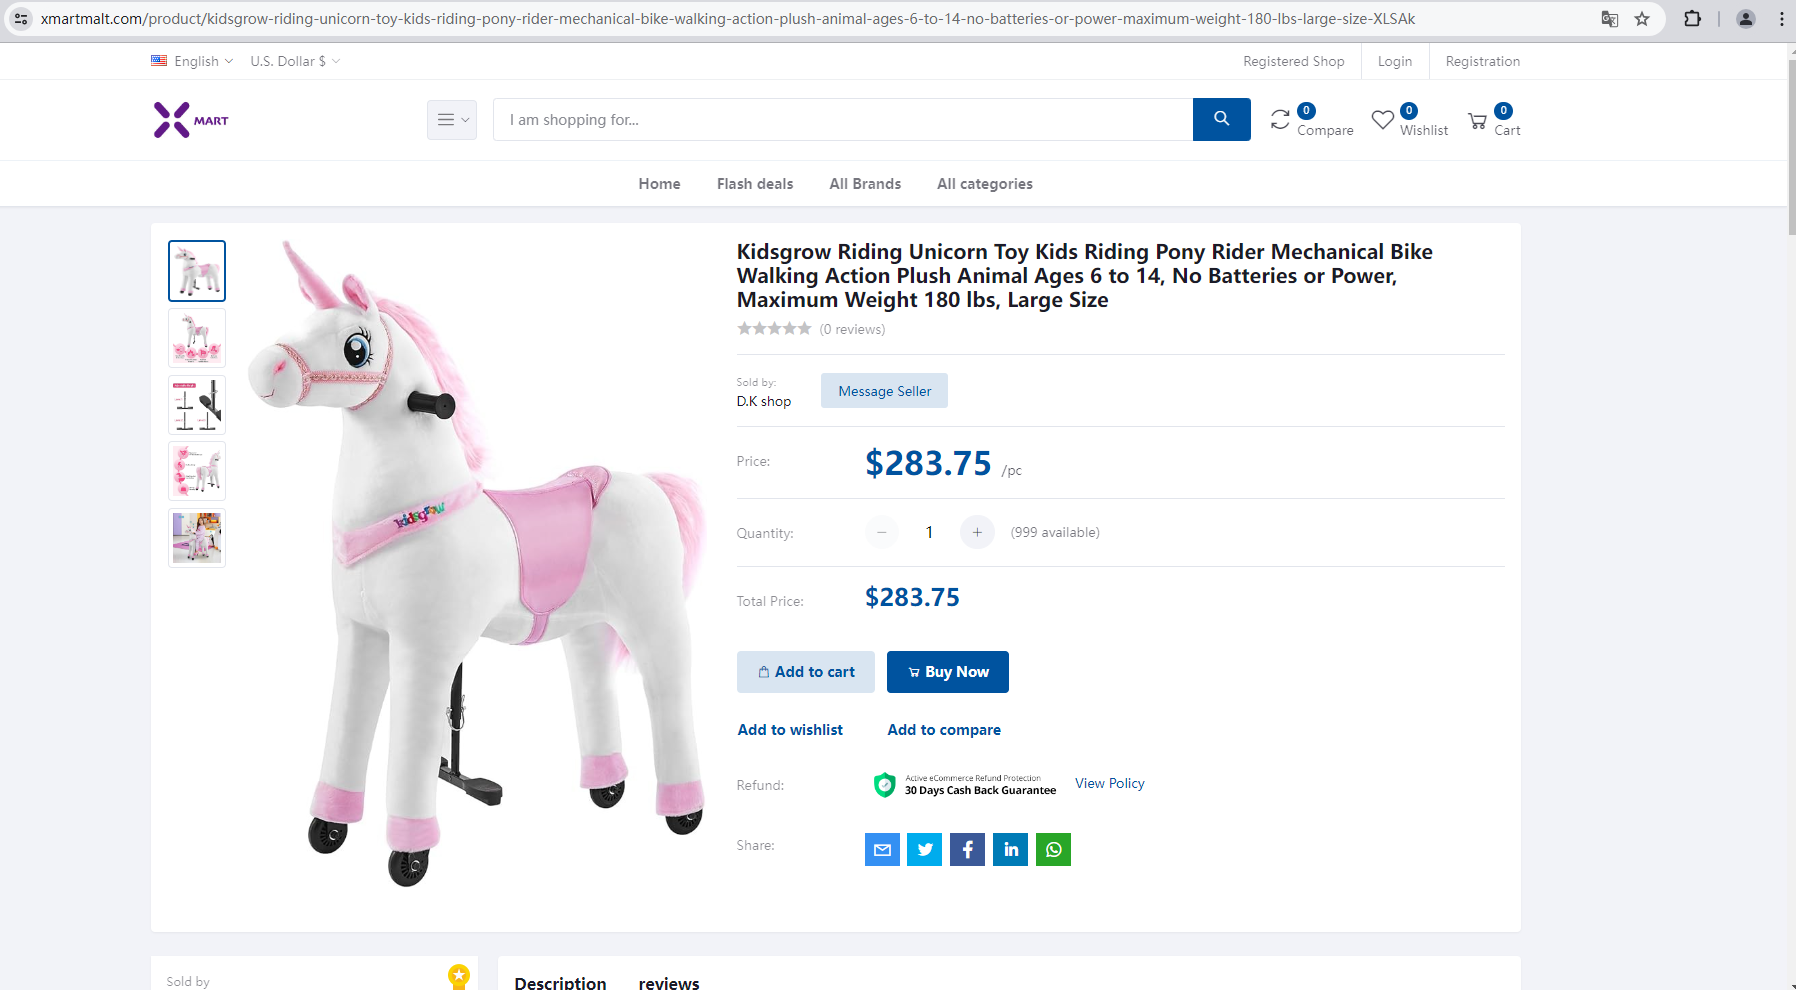This screenshot has height=990, width=1796.
Task: Share product on Twitter
Action: coord(925,850)
